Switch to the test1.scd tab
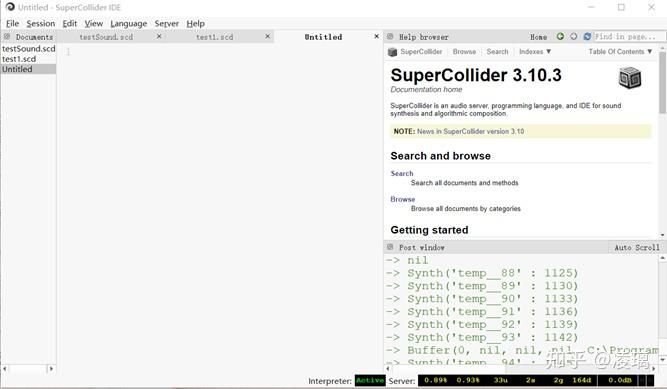The image size is (667, 389). [214, 37]
